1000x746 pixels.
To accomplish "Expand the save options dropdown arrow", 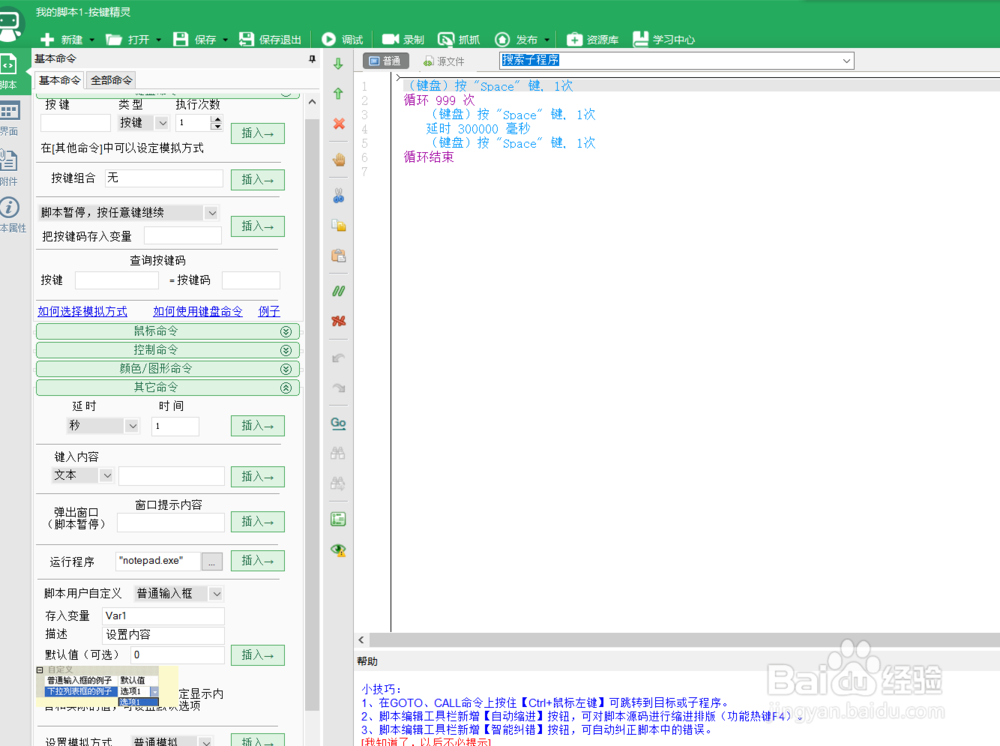I will tap(225, 39).
